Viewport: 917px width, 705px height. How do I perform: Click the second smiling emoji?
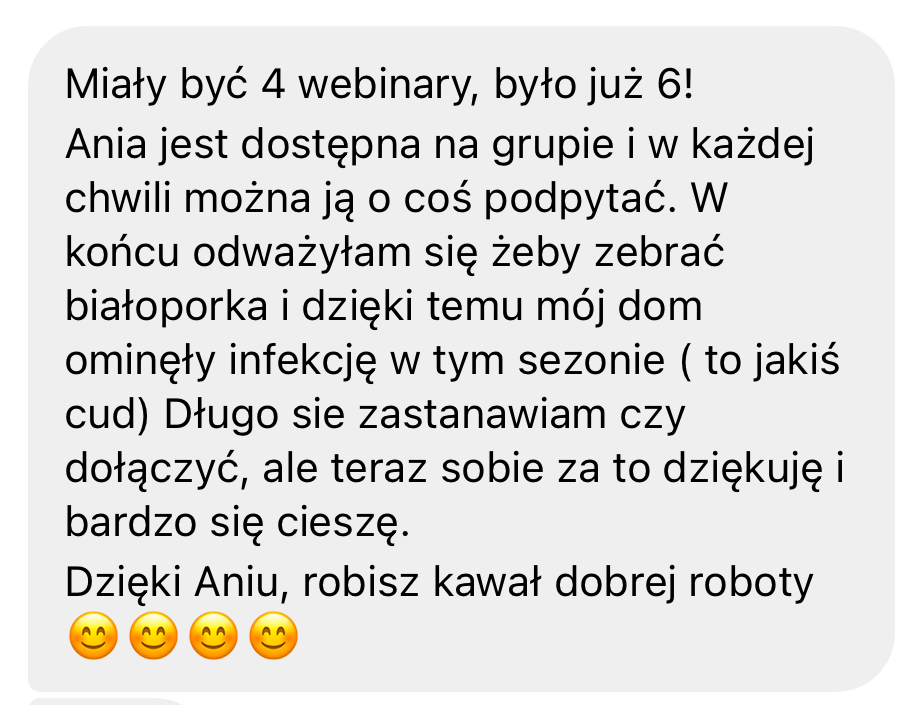tap(153, 635)
